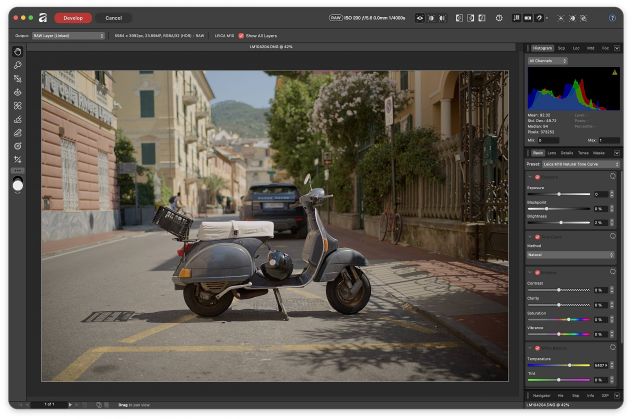
Task: Switch to the Details tab
Action: click(567, 153)
